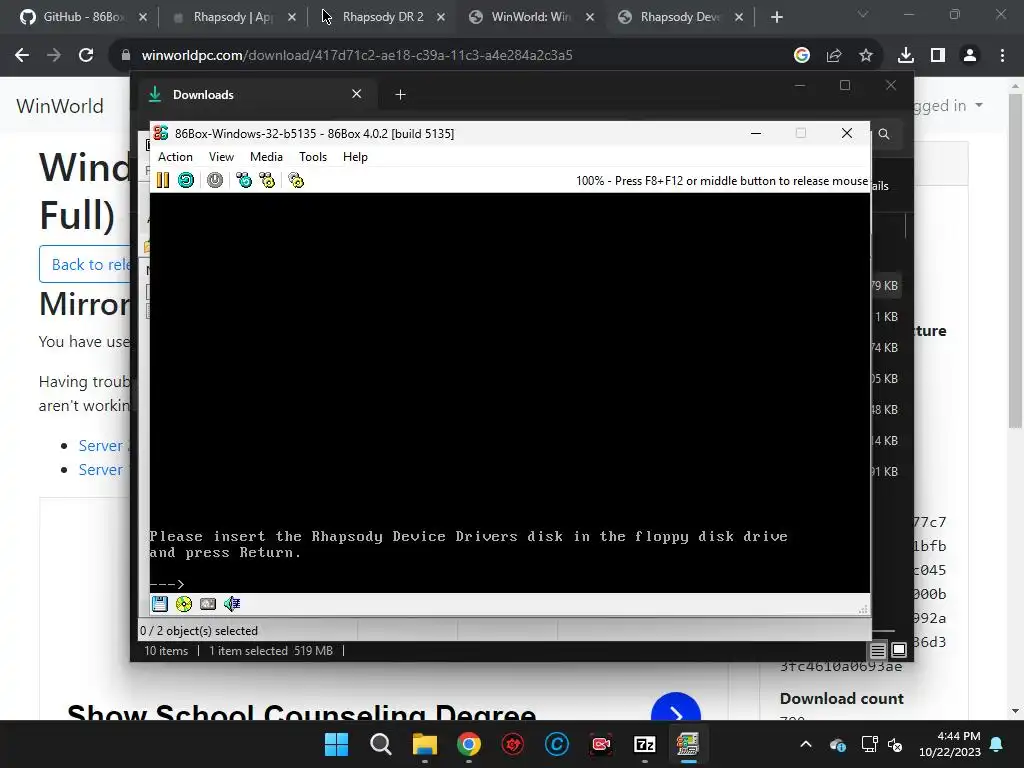Open the notification bell icon
Screen dimensions: 1024x768
click(x=997, y=744)
